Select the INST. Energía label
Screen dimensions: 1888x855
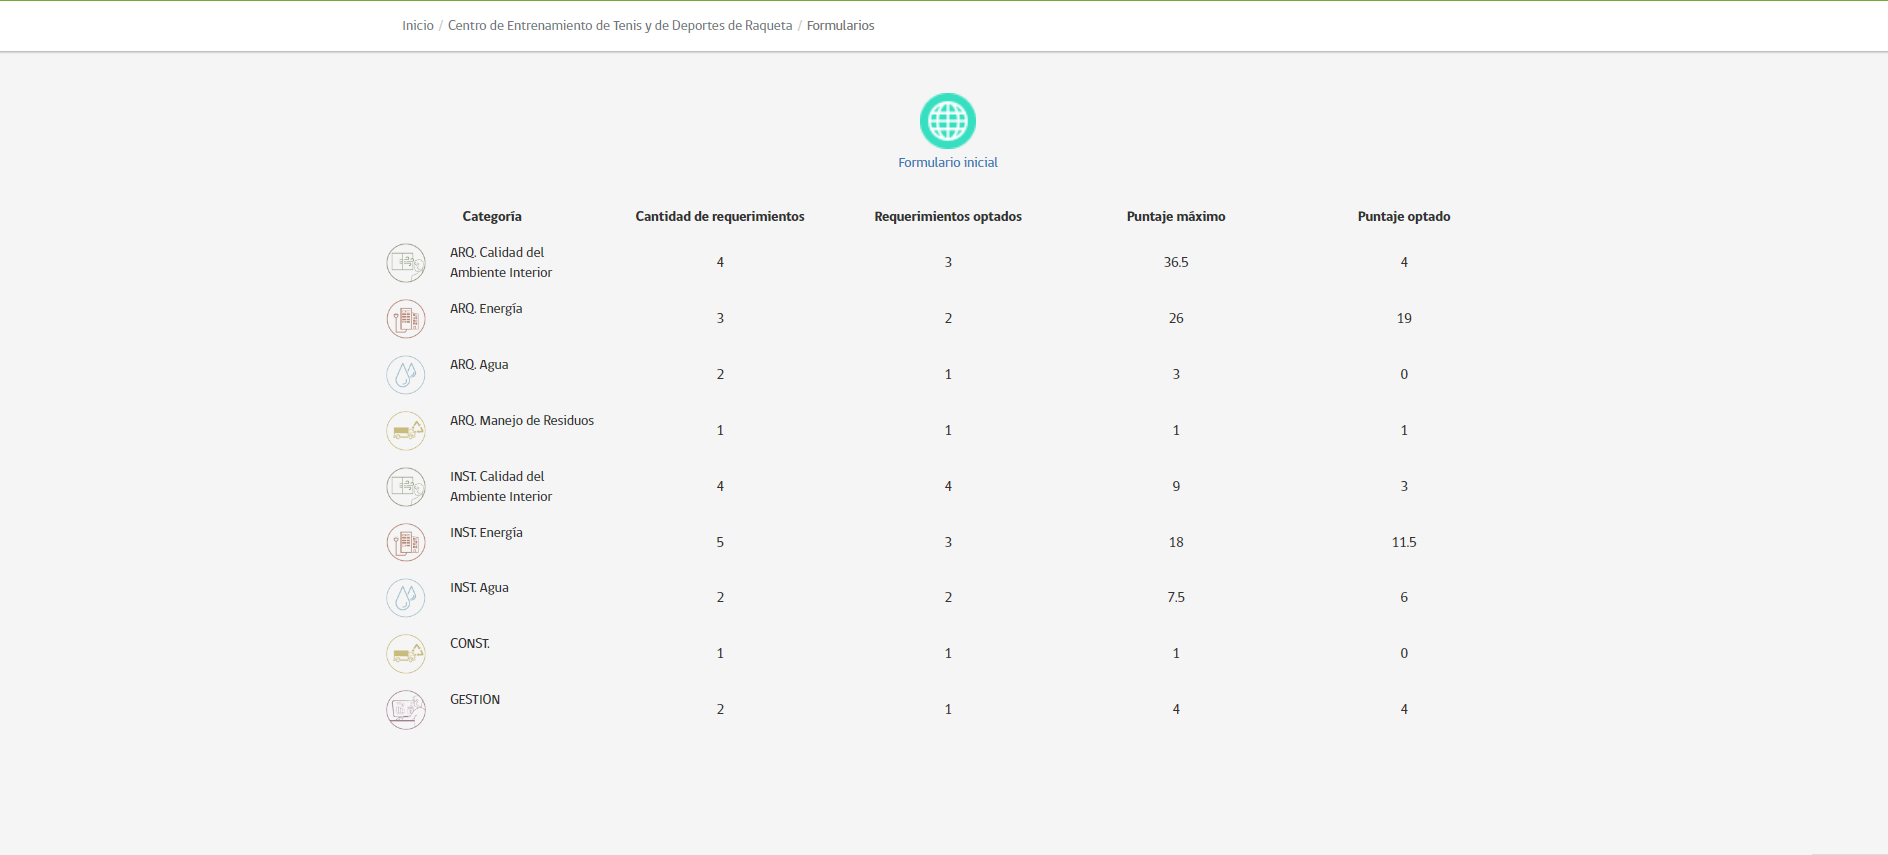click(x=486, y=532)
